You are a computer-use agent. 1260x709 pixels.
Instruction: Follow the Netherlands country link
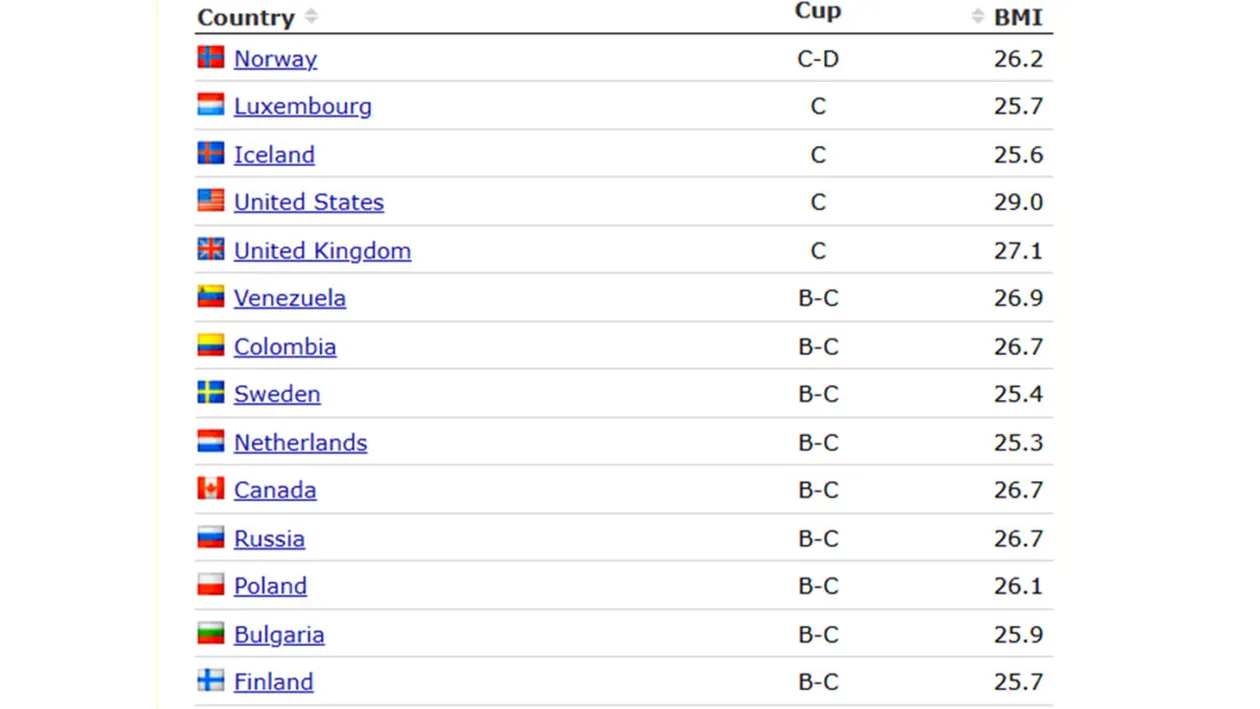pyautogui.click(x=300, y=443)
